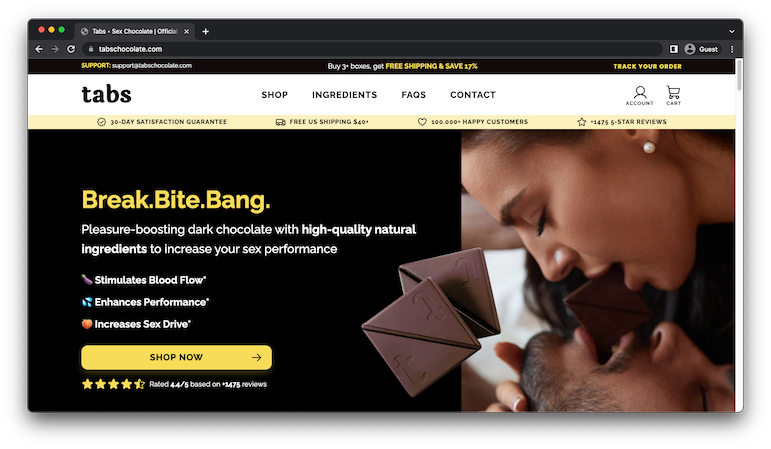Click the address bar showing tabschocolate.com
Viewport: 771px width, 449px height.
(374, 49)
